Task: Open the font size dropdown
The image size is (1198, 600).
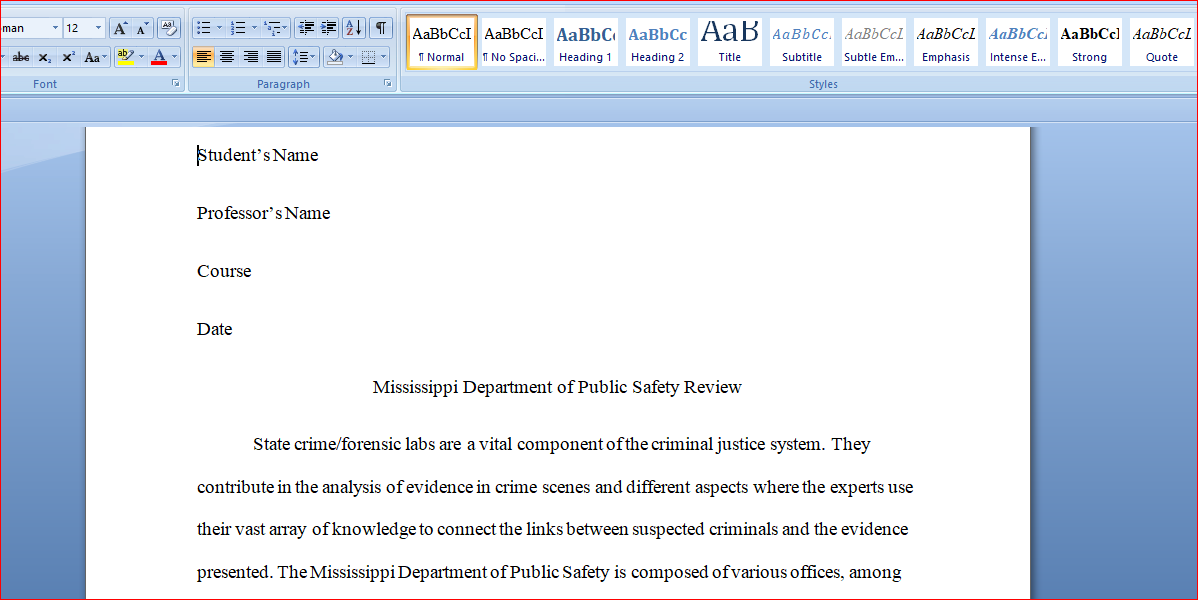Action: (x=98, y=28)
